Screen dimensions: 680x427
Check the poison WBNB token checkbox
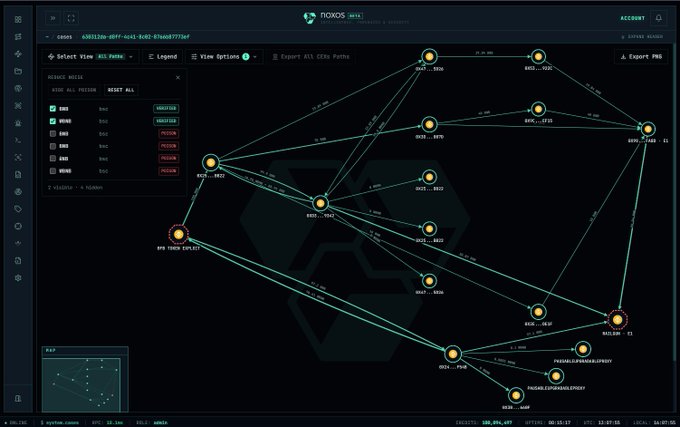click(53, 171)
